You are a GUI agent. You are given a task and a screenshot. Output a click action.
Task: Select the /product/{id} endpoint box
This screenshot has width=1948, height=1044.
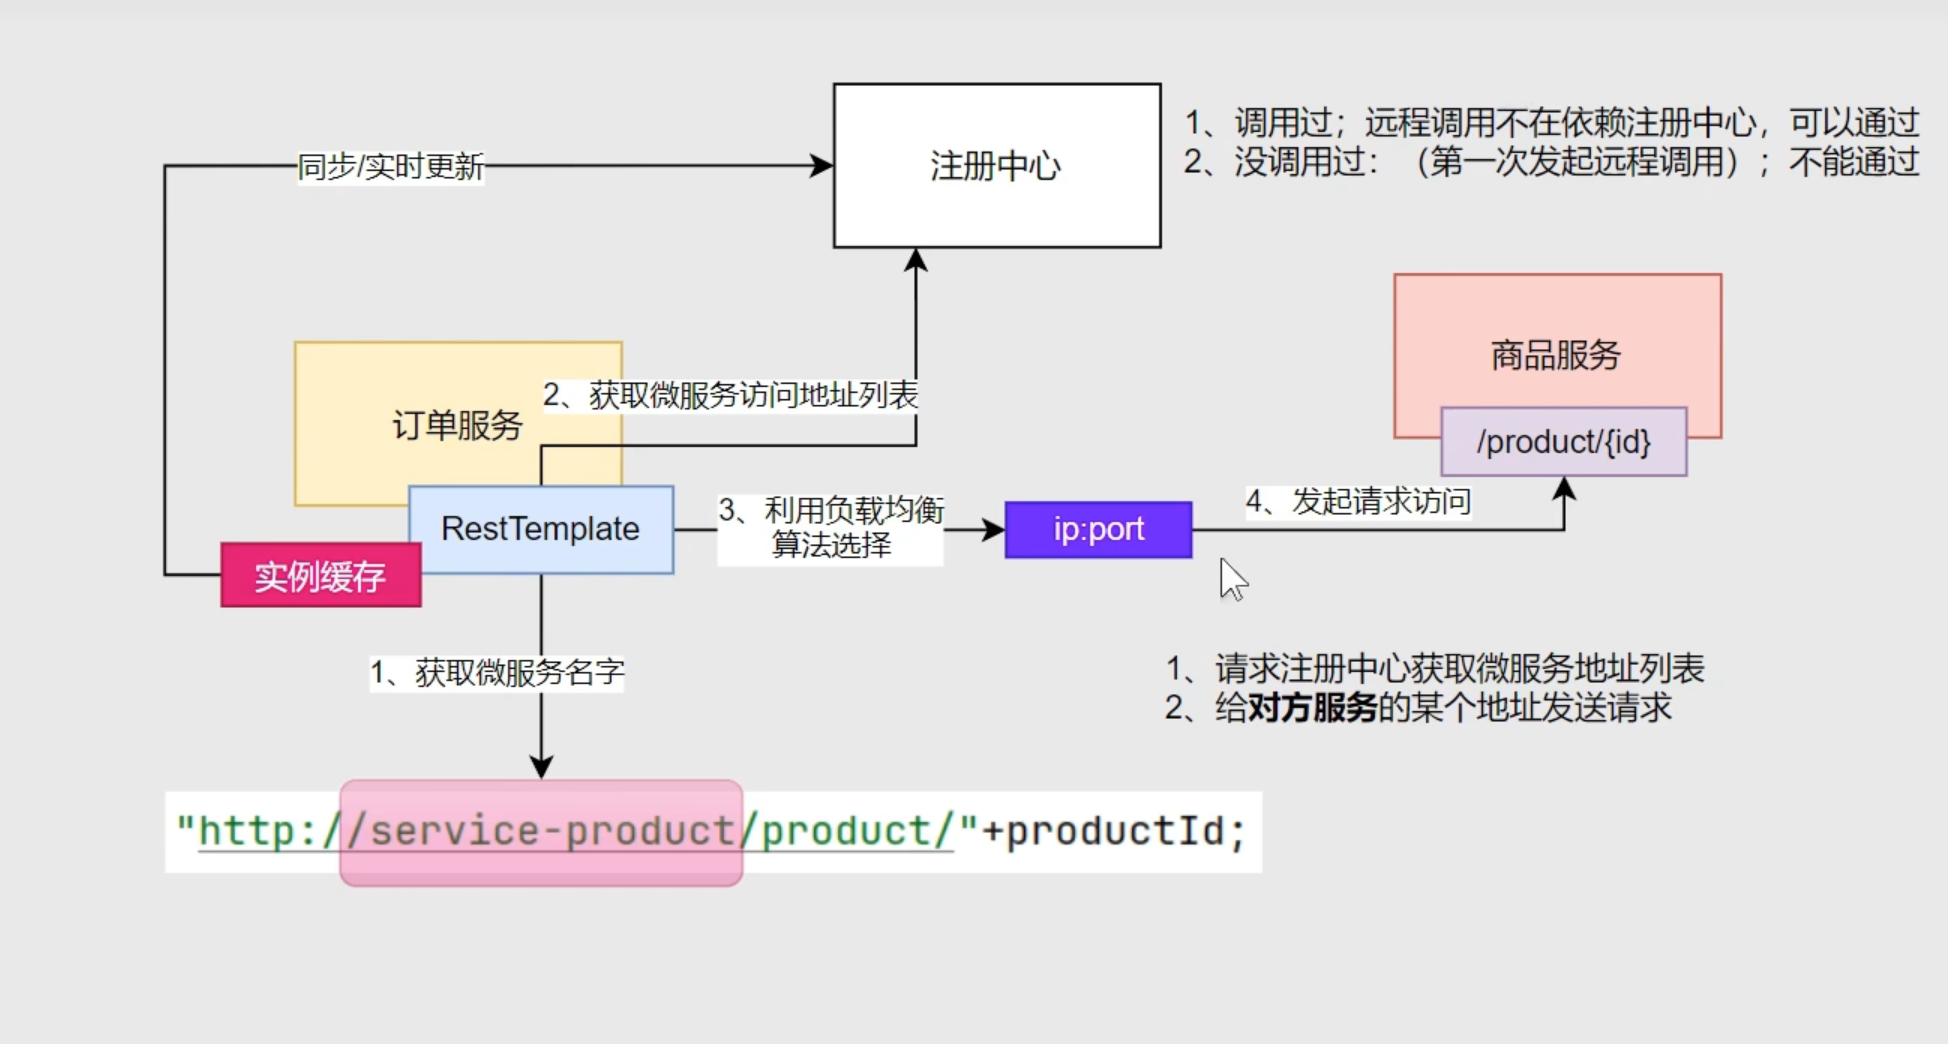pyautogui.click(x=1563, y=442)
